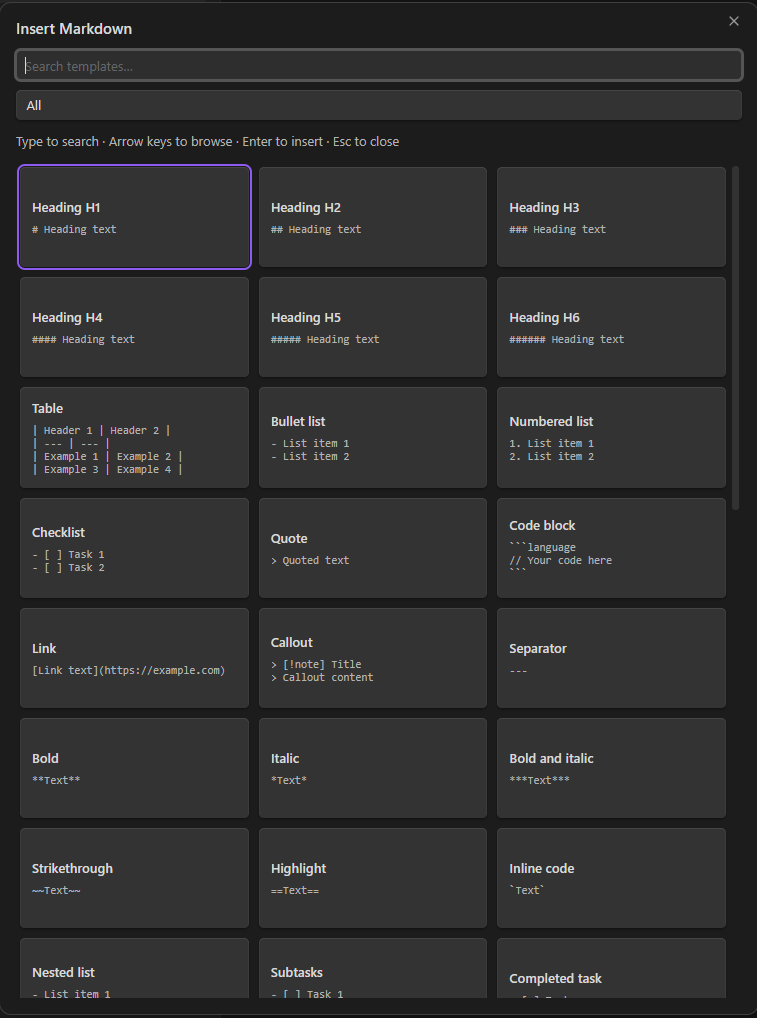The height and width of the screenshot is (1018, 757).
Task: Insert the Heading H5 template
Action: 373,327
